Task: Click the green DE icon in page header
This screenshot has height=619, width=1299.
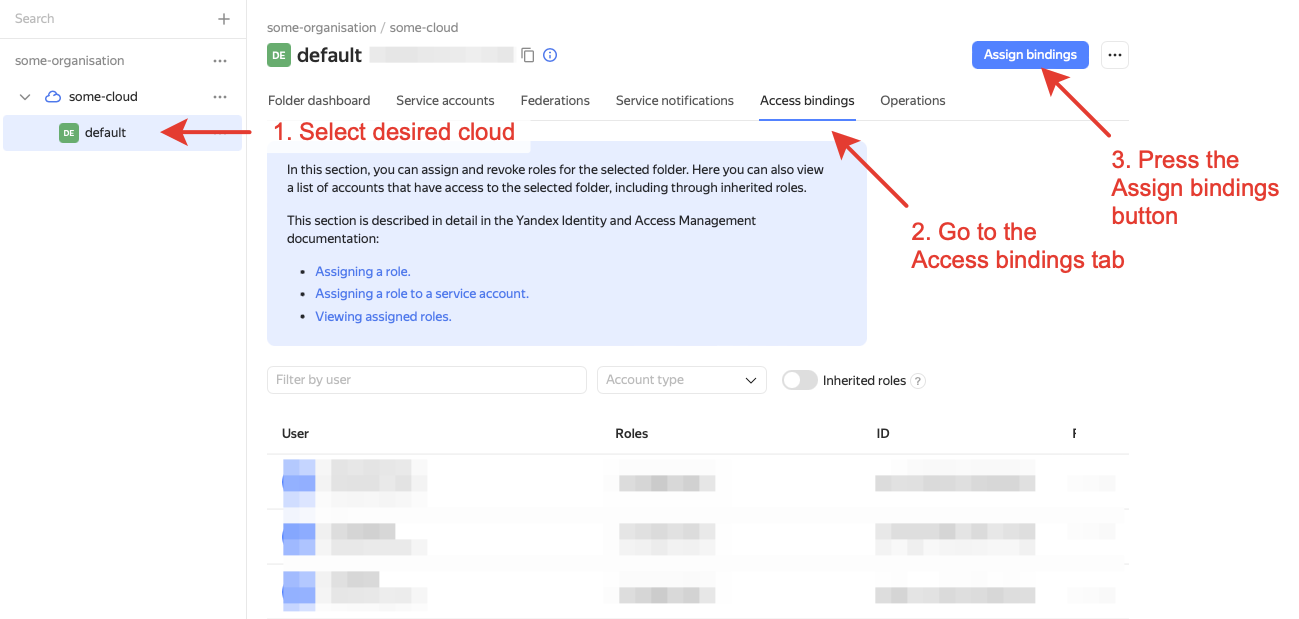Action: [279, 55]
